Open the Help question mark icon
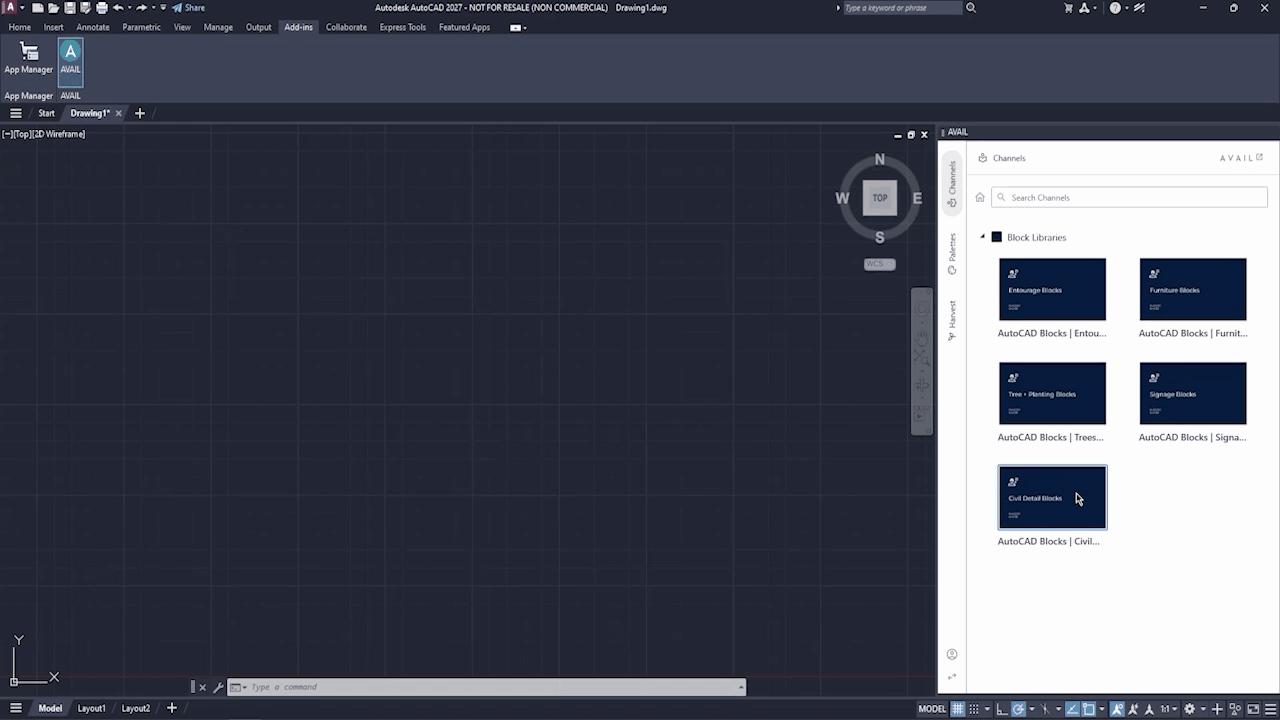This screenshot has width=1280, height=720. [1115, 8]
